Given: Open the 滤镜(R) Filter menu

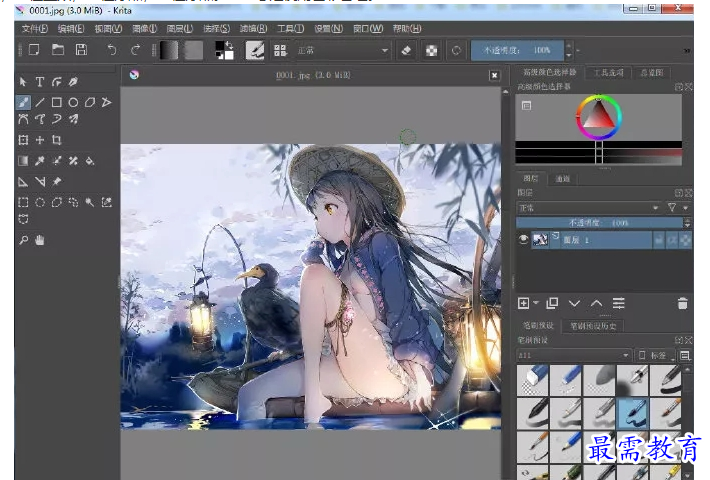Looking at the screenshot, I should (253, 29).
